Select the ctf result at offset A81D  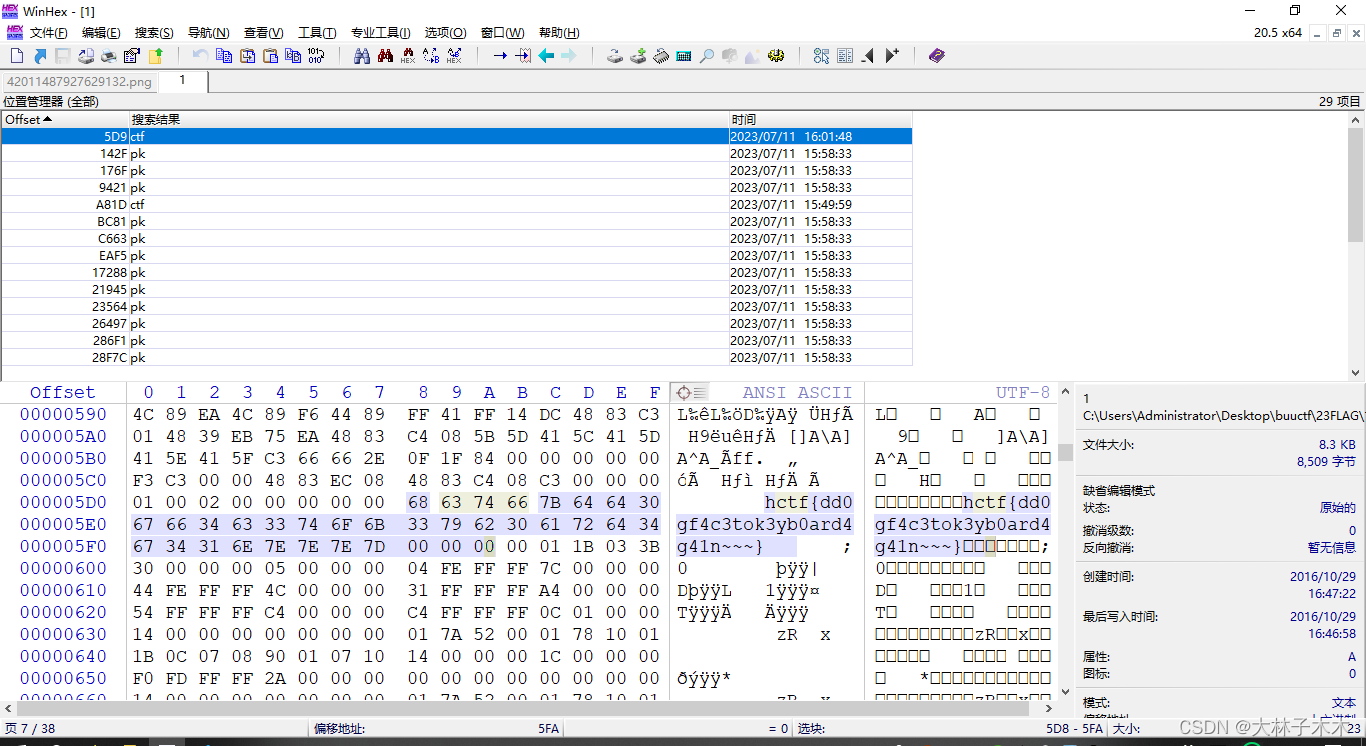coord(457,204)
